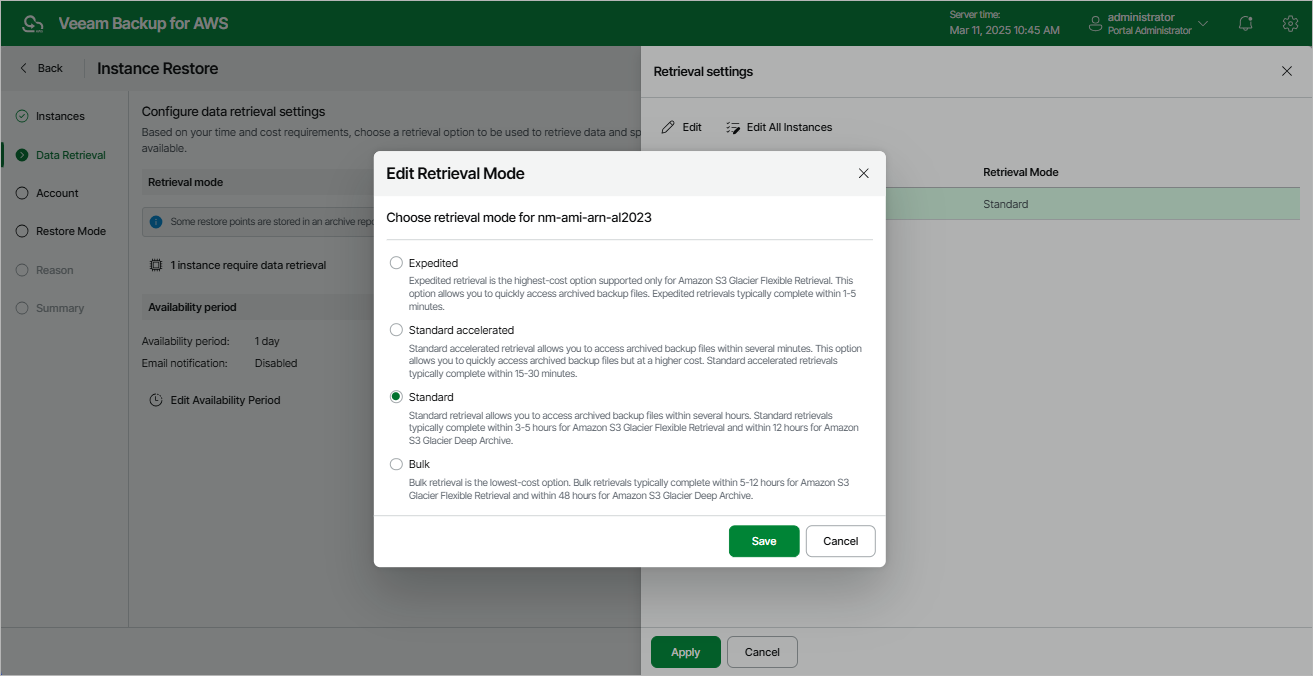Select the Standard radio button
Screen dimensions: 1313x676
coord(397,397)
